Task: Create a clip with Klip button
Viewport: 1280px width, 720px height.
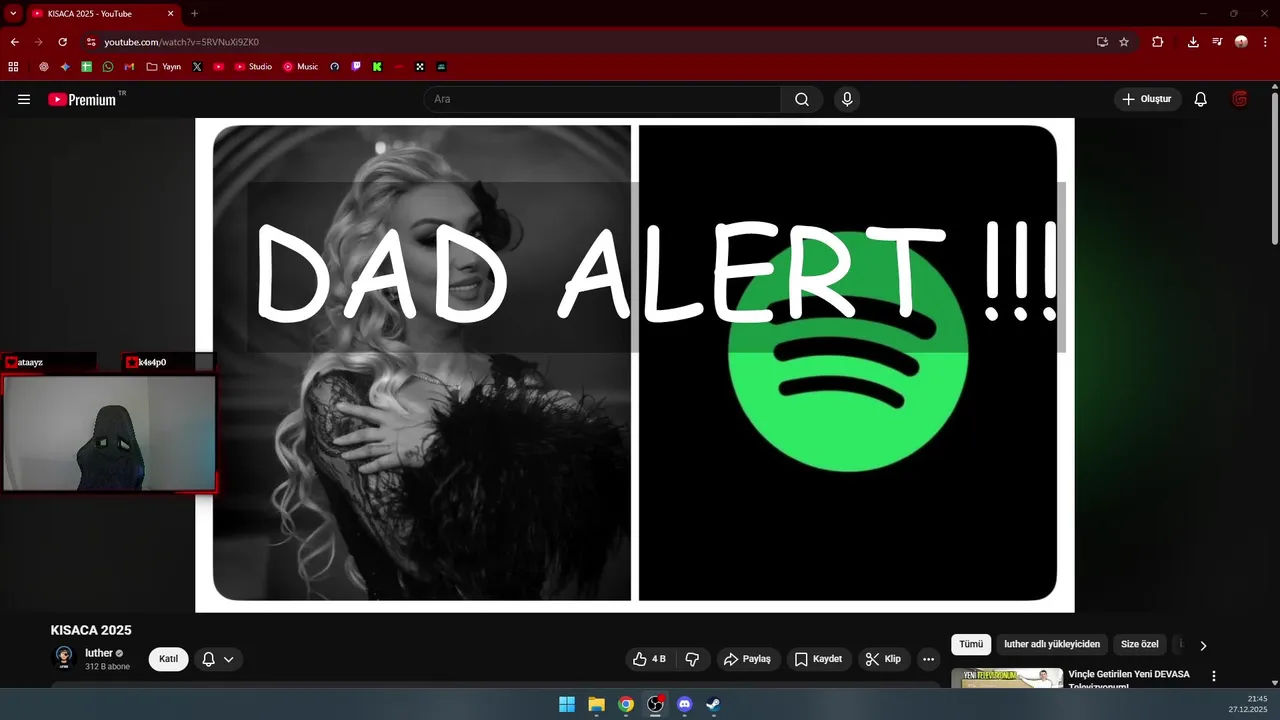Action: (884, 659)
